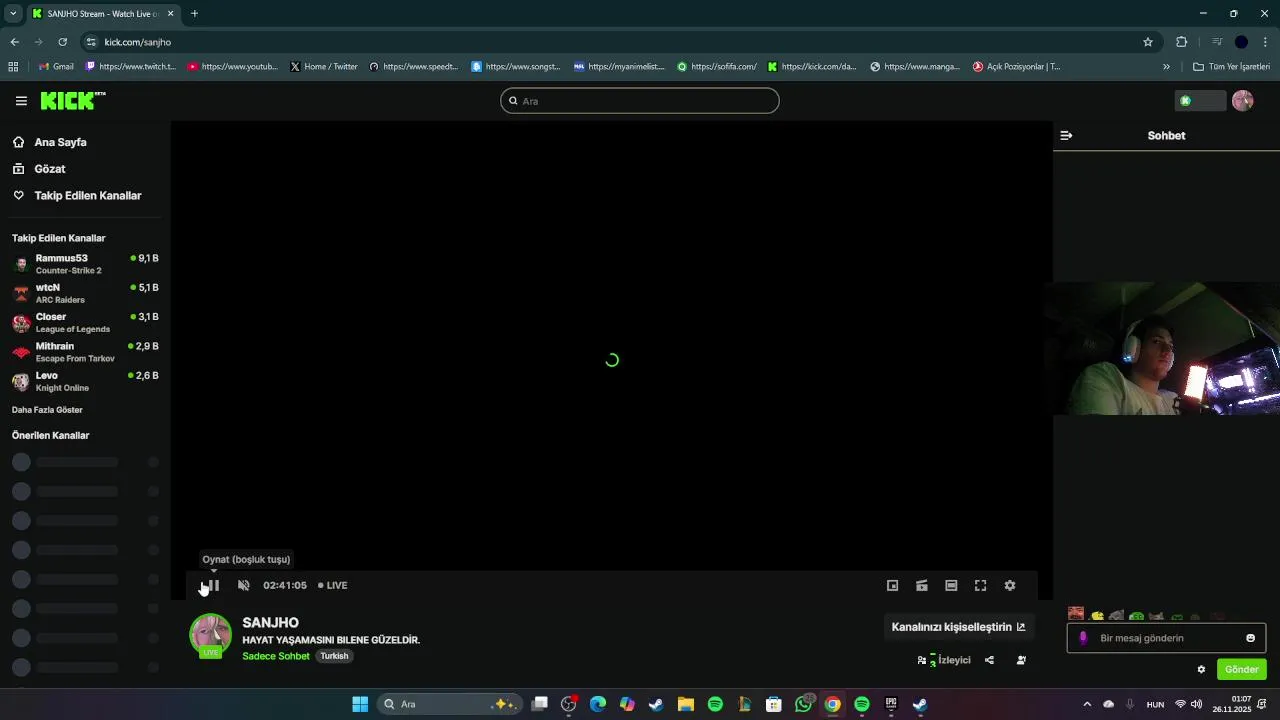Toggle theater mode in player

951,585
